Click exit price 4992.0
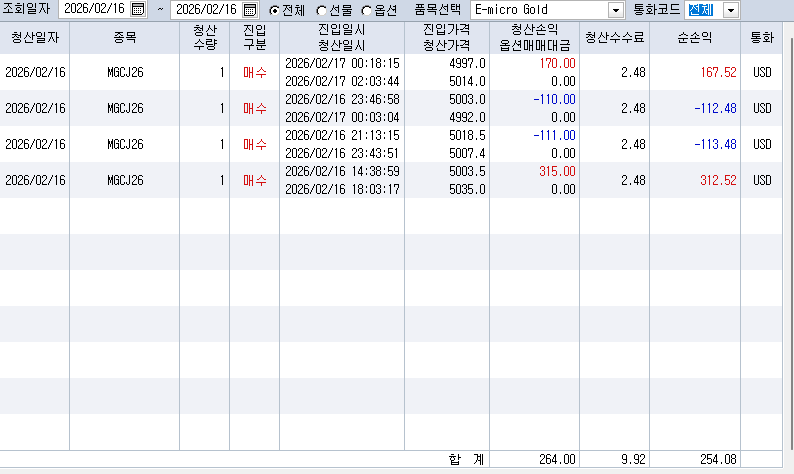Image resolution: width=794 pixels, height=474 pixels. [x=467, y=117]
